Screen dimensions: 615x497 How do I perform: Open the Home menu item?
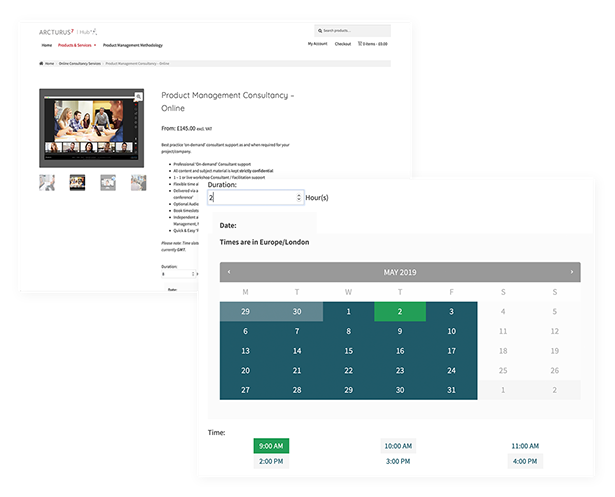tap(46, 45)
